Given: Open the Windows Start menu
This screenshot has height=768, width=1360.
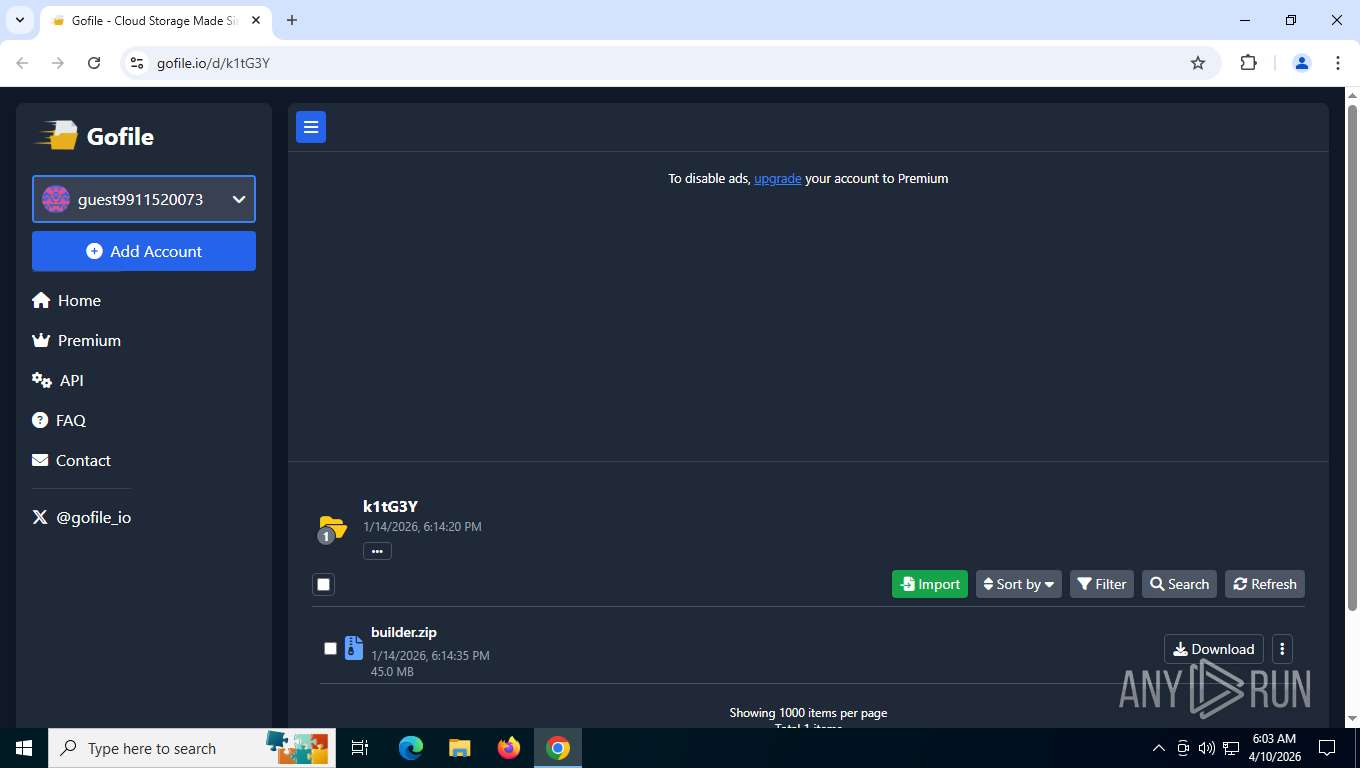Looking at the screenshot, I should tap(24, 748).
